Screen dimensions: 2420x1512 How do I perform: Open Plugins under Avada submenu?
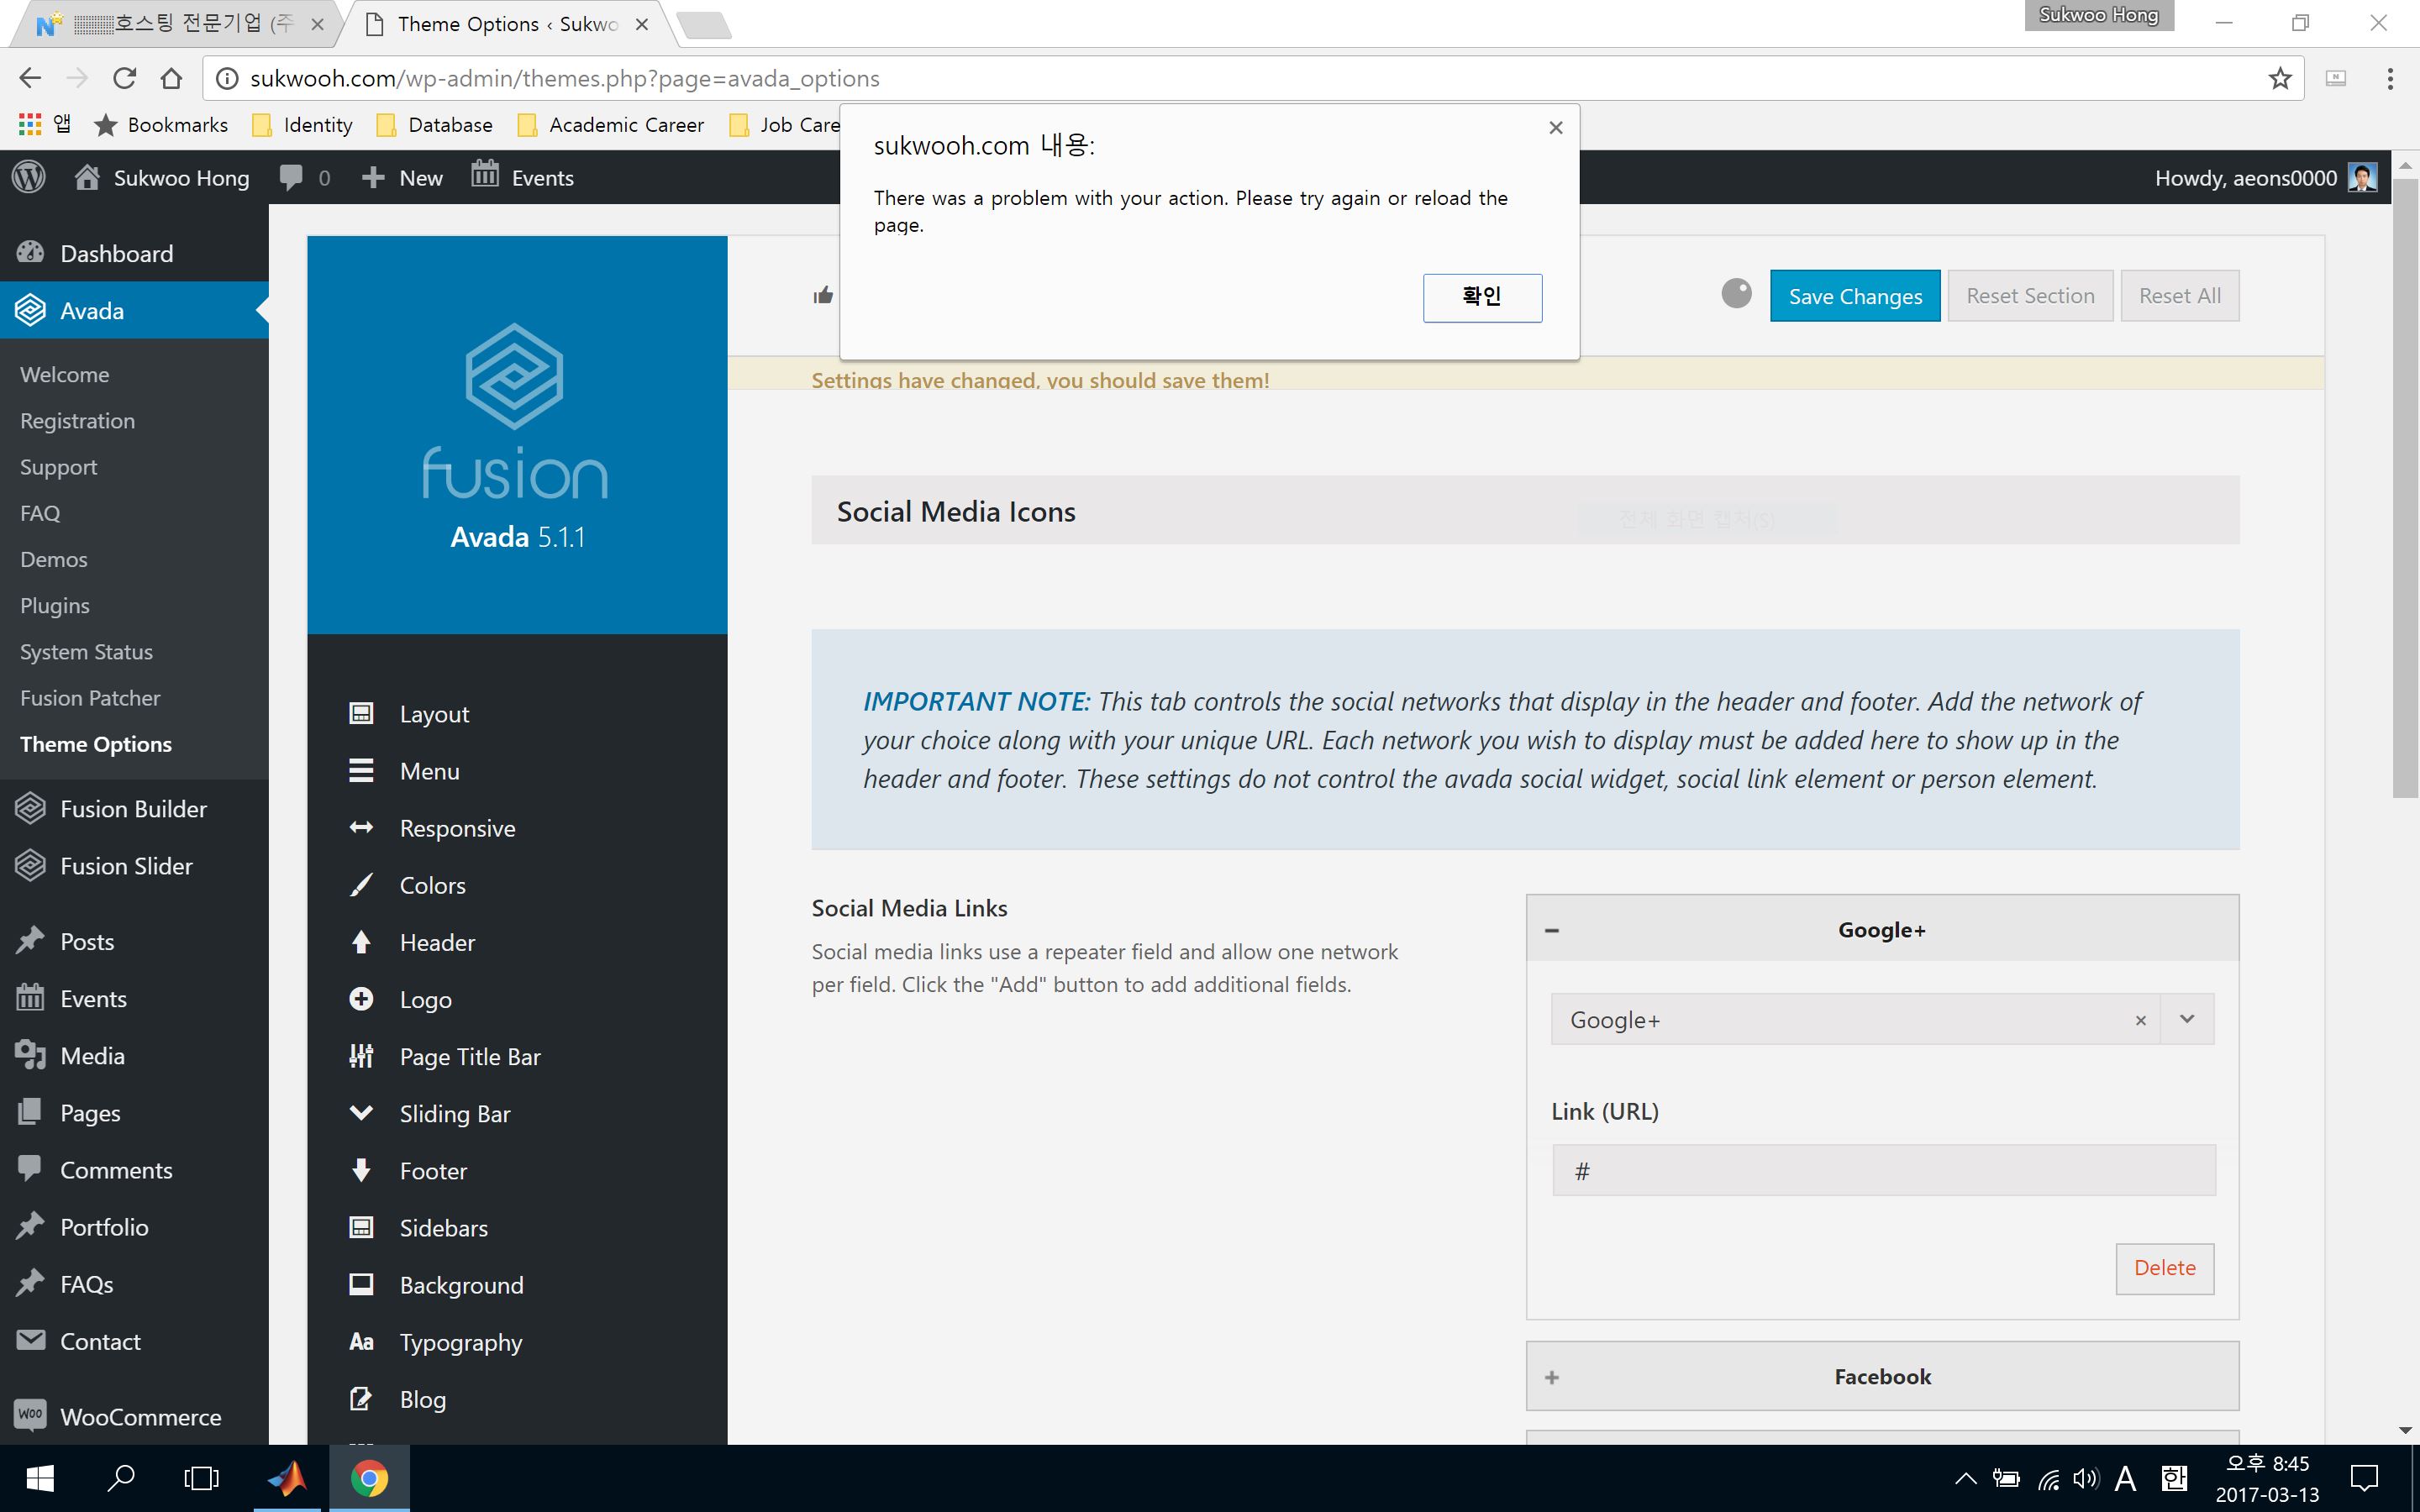tap(55, 604)
